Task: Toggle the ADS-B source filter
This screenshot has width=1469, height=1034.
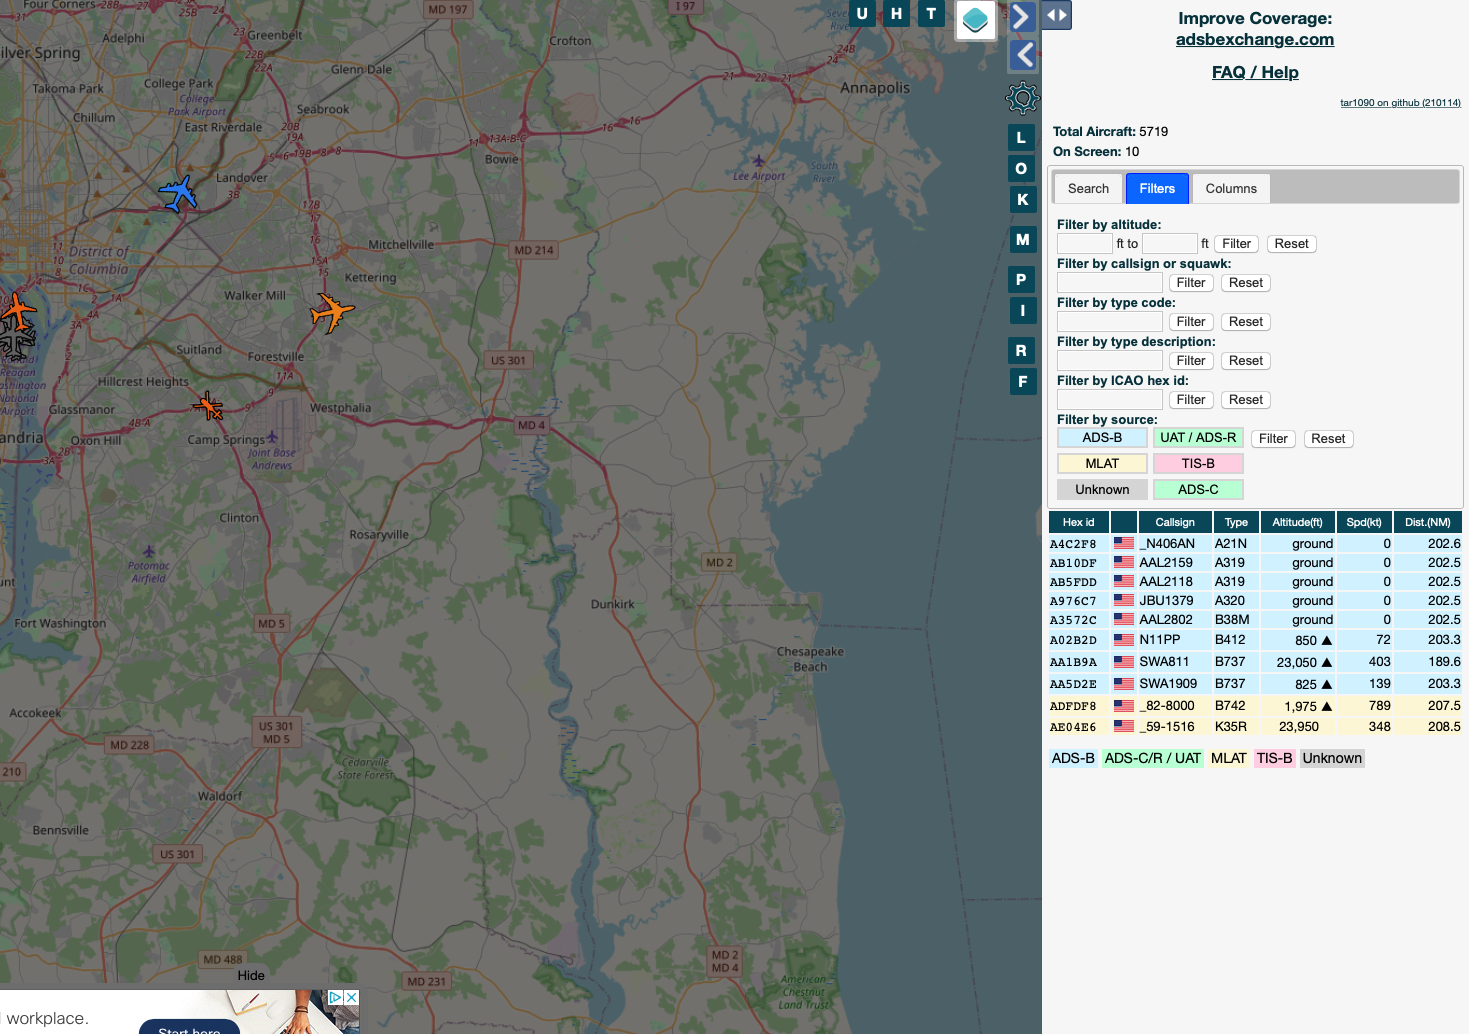Action: point(1102,438)
